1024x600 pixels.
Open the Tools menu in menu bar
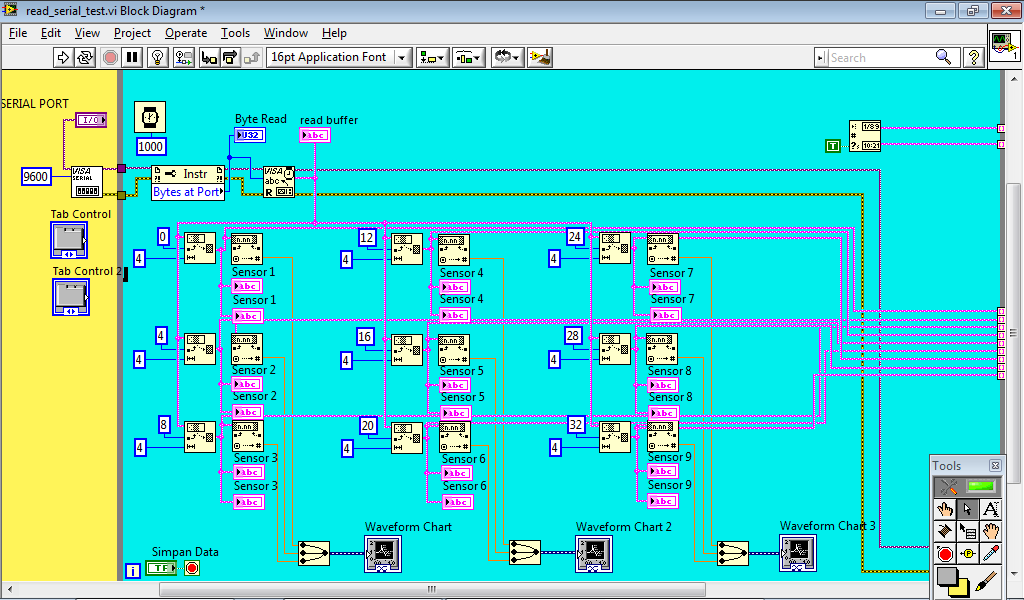click(x=235, y=33)
